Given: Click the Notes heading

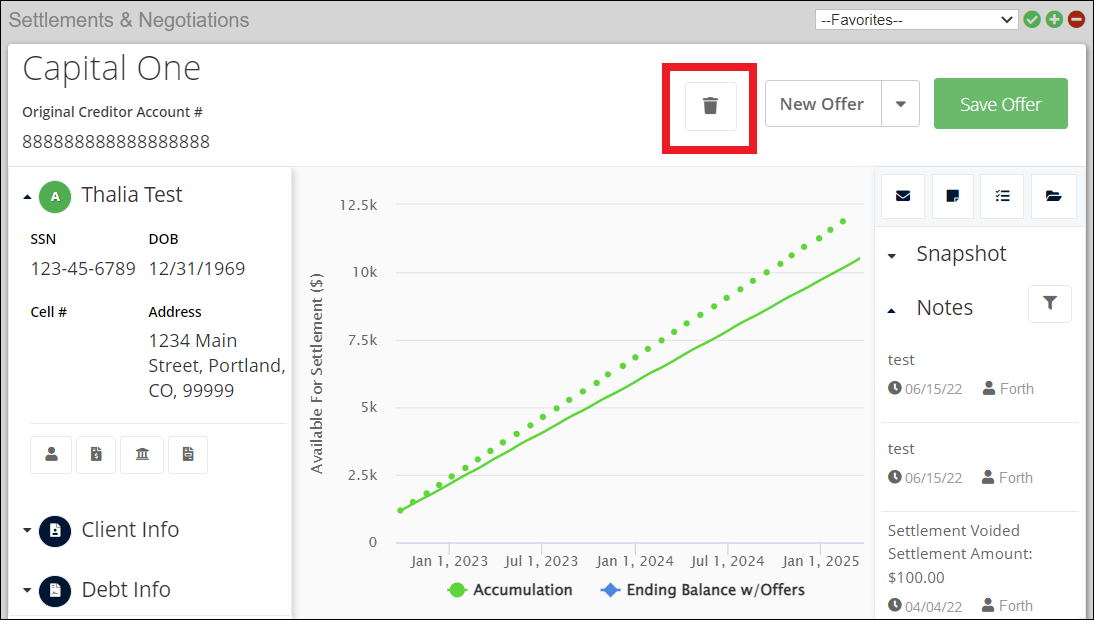Looking at the screenshot, I should pos(945,308).
